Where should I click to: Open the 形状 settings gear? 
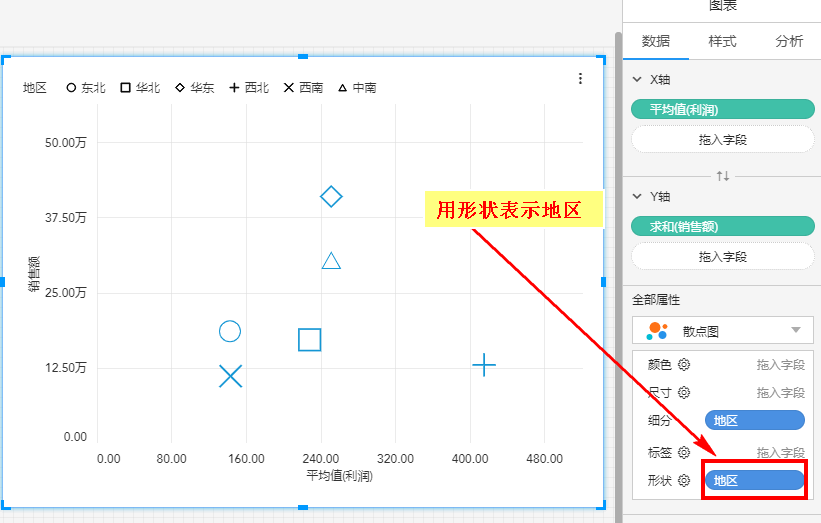(x=684, y=481)
